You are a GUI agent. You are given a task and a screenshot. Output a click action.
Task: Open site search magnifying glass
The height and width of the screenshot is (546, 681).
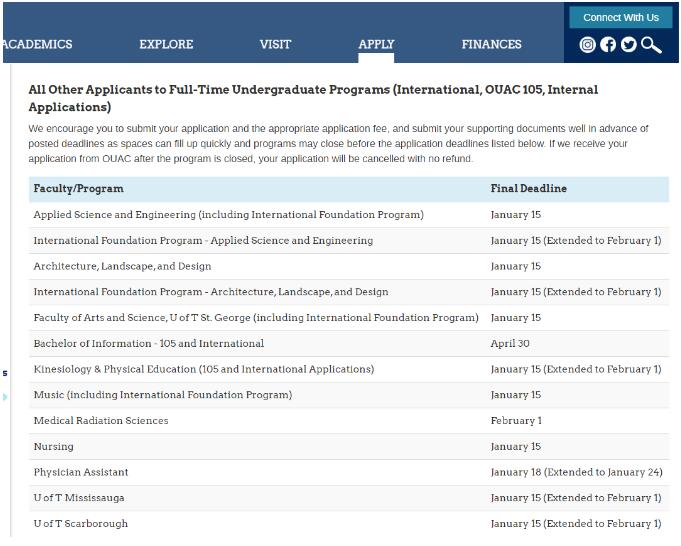pos(651,45)
